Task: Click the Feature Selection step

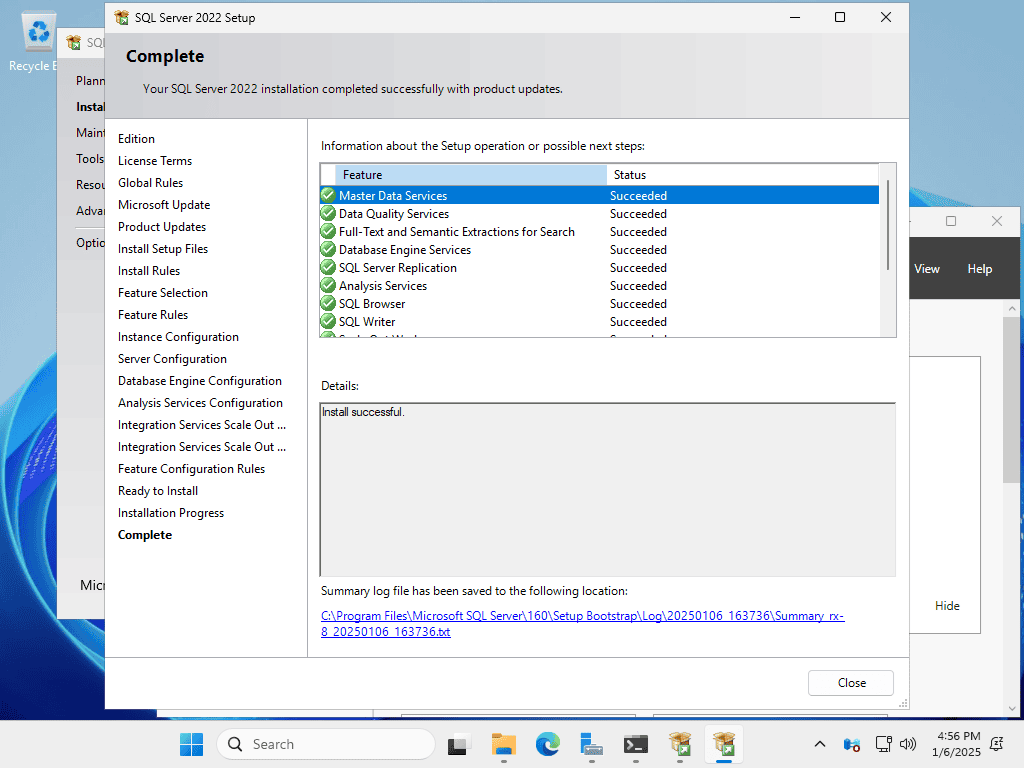Action: pyautogui.click(x=163, y=293)
